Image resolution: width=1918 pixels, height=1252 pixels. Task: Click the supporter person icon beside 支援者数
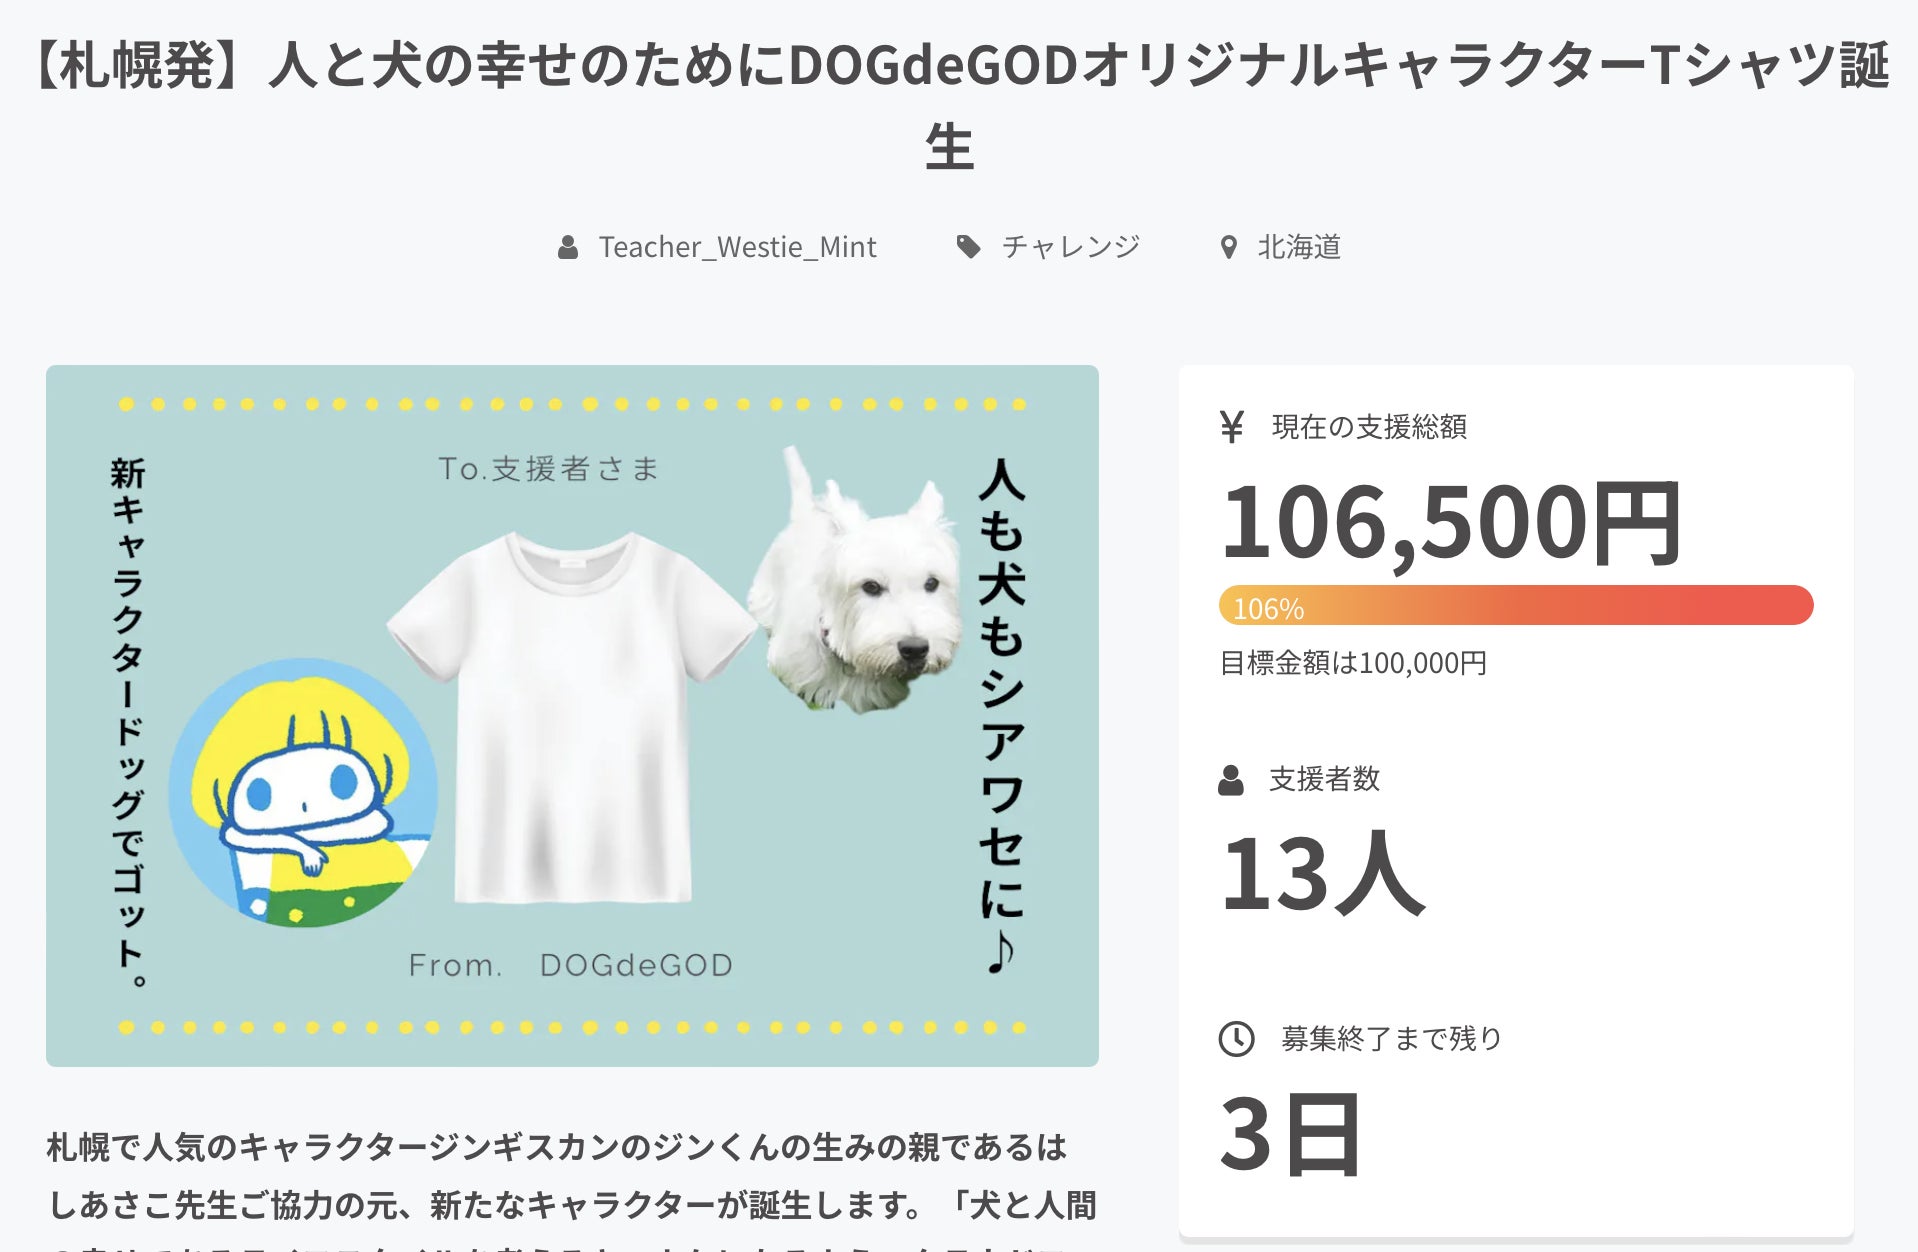tap(1231, 780)
